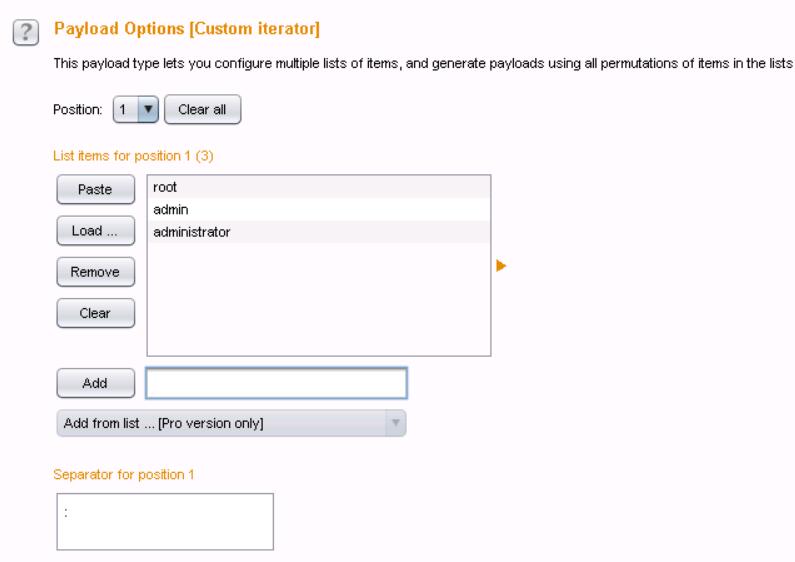Click the Payload Options [Custom iterator] heading
Viewport: 795px width, 562px height.
[x=185, y=31]
